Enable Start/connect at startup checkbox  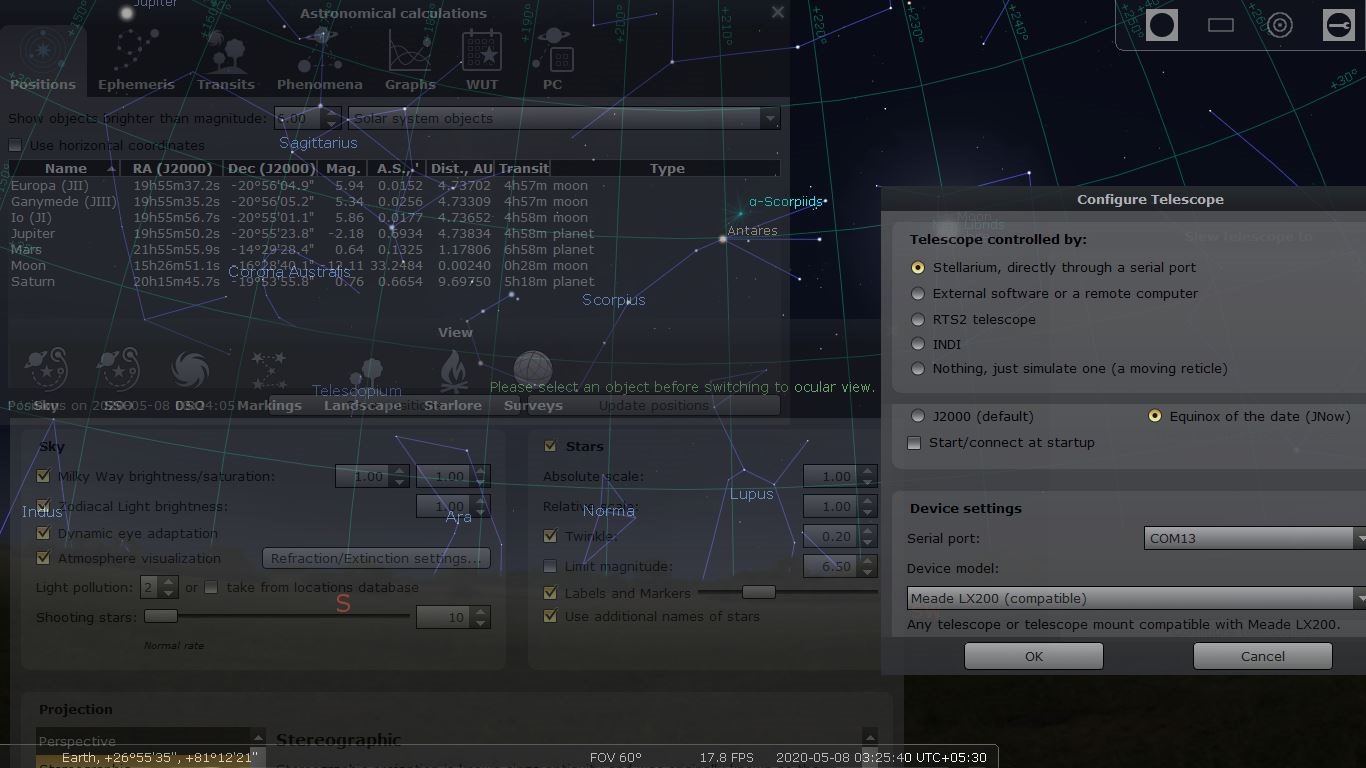[x=914, y=442]
